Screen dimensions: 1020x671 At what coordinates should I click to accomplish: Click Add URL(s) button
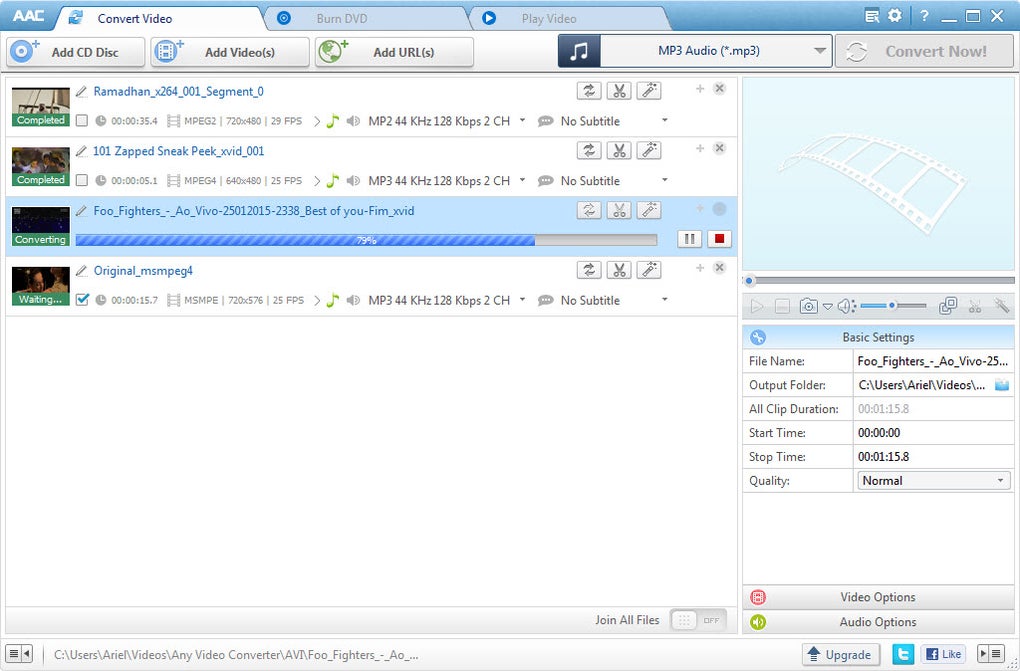click(x=394, y=52)
